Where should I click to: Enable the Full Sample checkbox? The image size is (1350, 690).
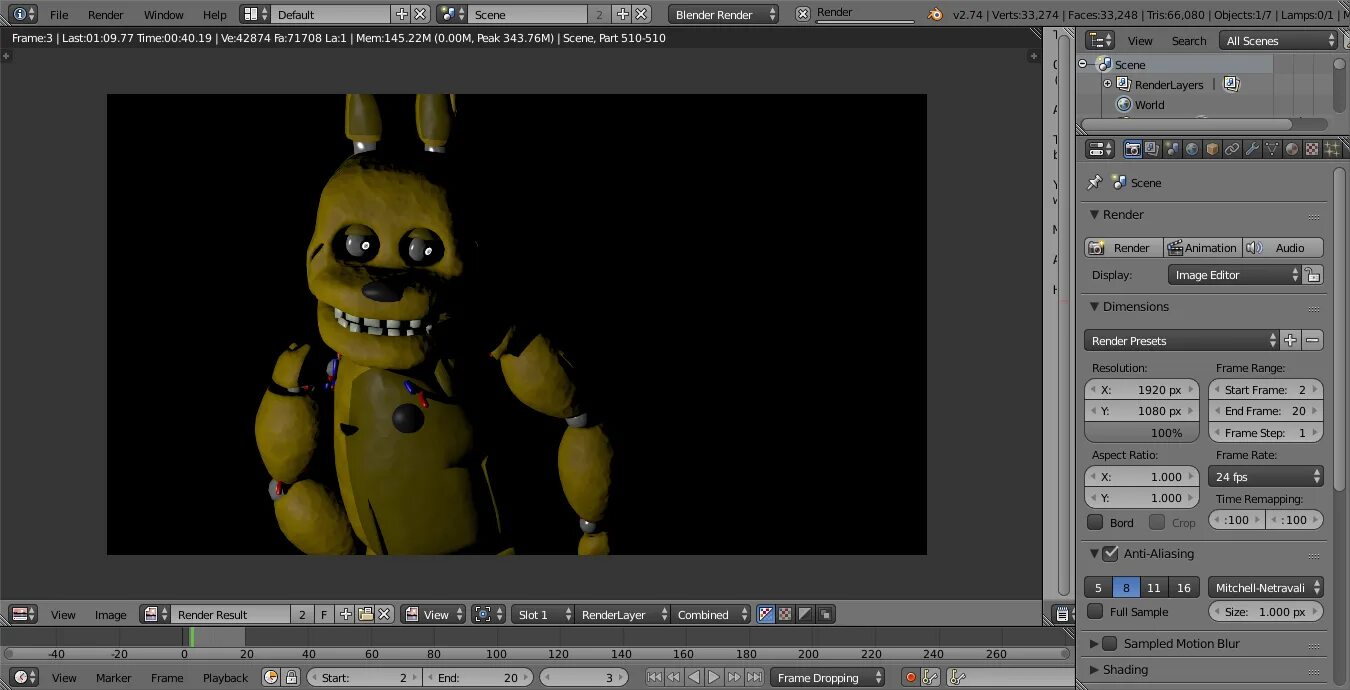1093,611
